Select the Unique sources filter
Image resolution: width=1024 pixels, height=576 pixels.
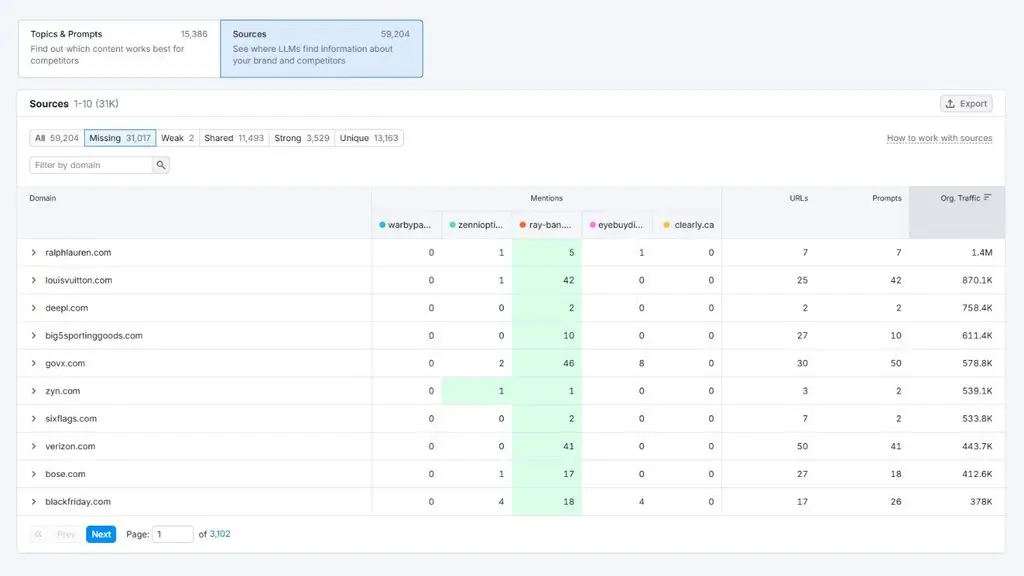[x=369, y=138]
